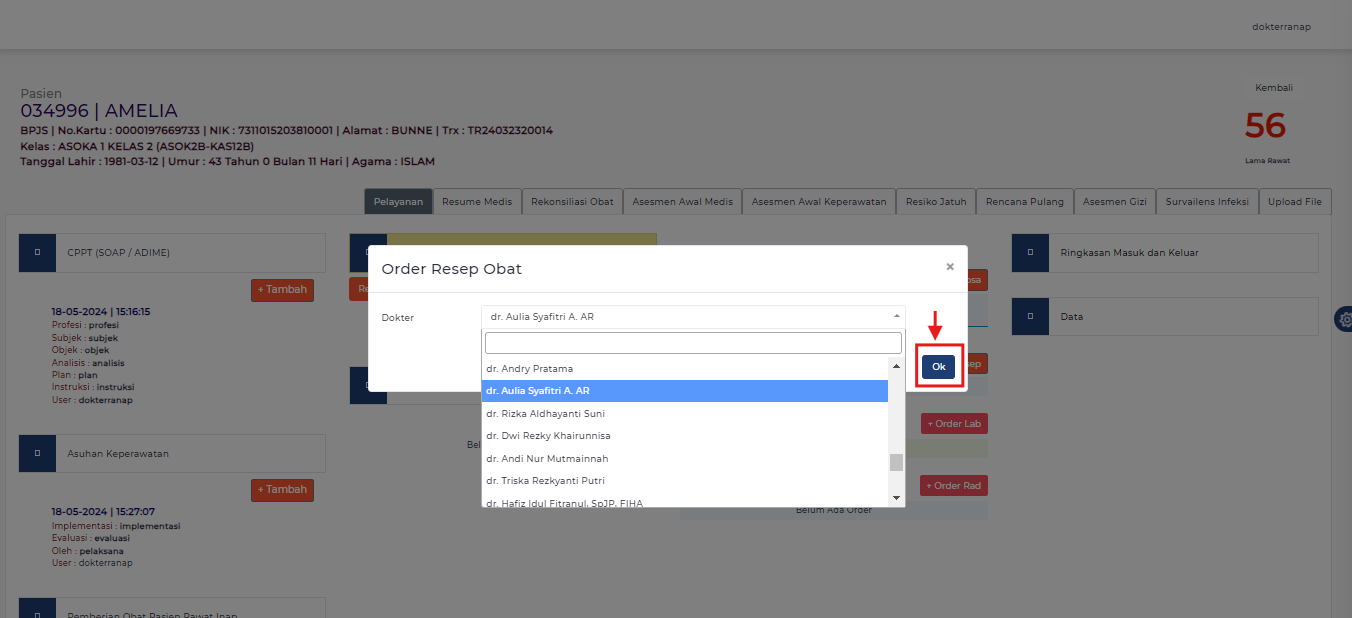1352x618 pixels.
Task: Click + Tambah under CPPT section
Action: click(282, 290)
